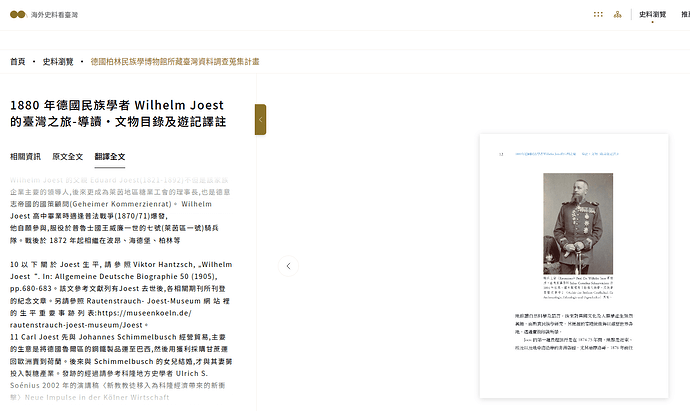Click footnote text starting '10 以下關於 Joest 生平'
690x411 pixels.
tap(121, 294)
